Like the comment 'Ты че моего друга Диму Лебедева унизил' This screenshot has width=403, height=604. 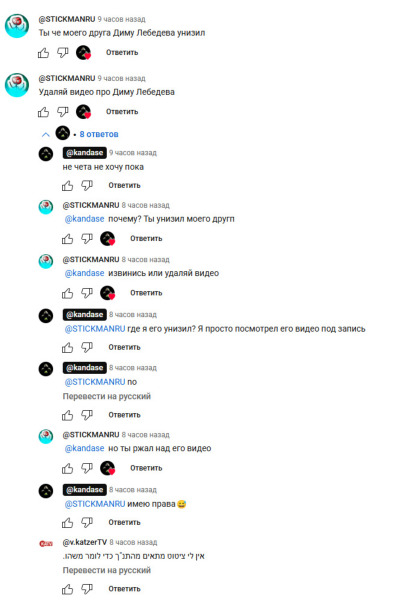(43, 53)
